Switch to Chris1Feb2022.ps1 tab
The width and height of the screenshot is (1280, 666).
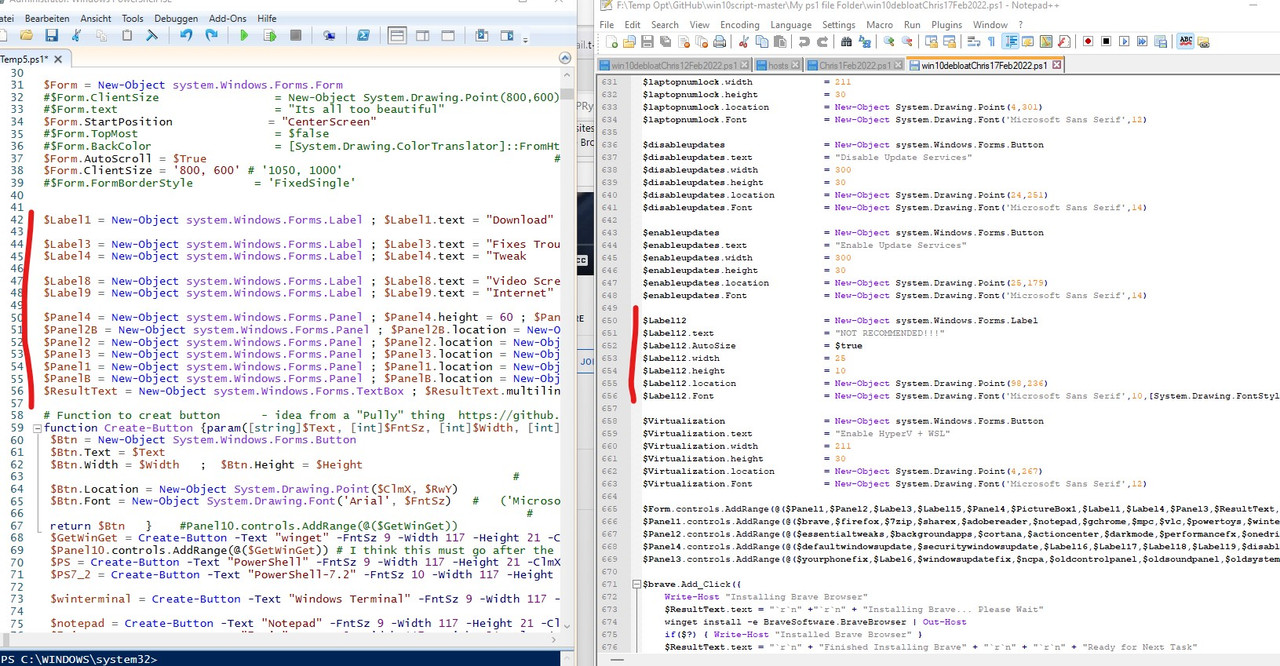[x=855, y=65]
